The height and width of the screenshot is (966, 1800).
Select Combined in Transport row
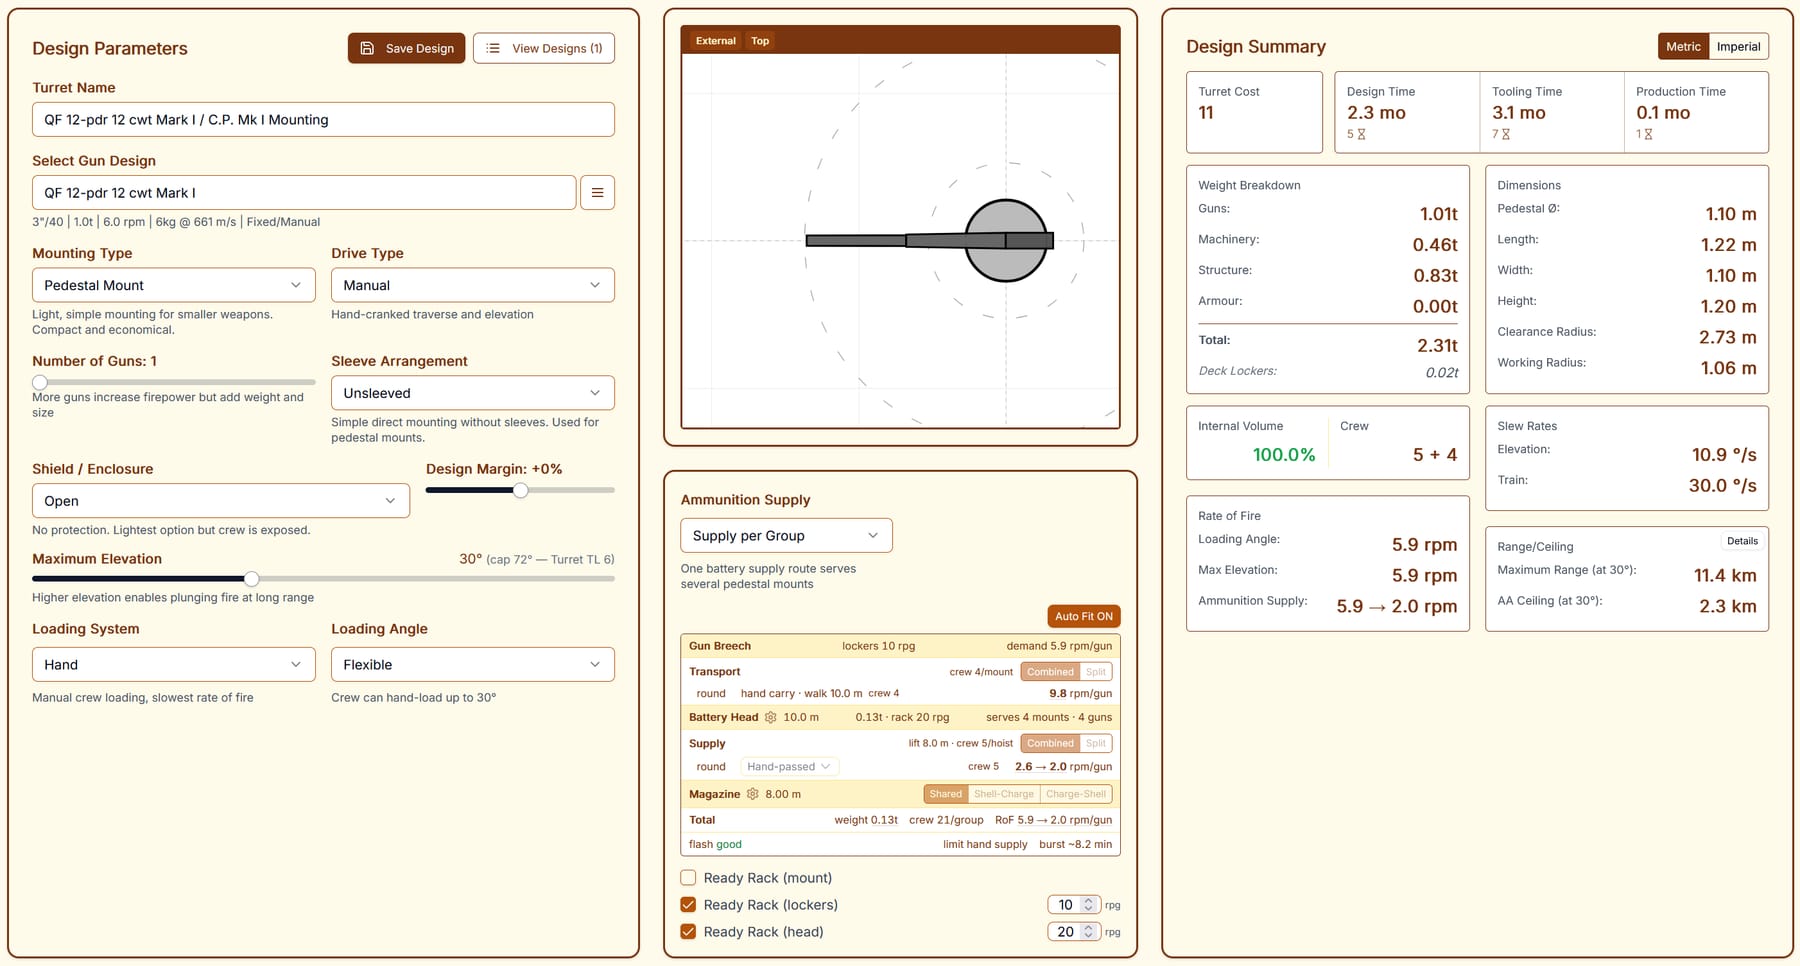tap(1050, 672)
